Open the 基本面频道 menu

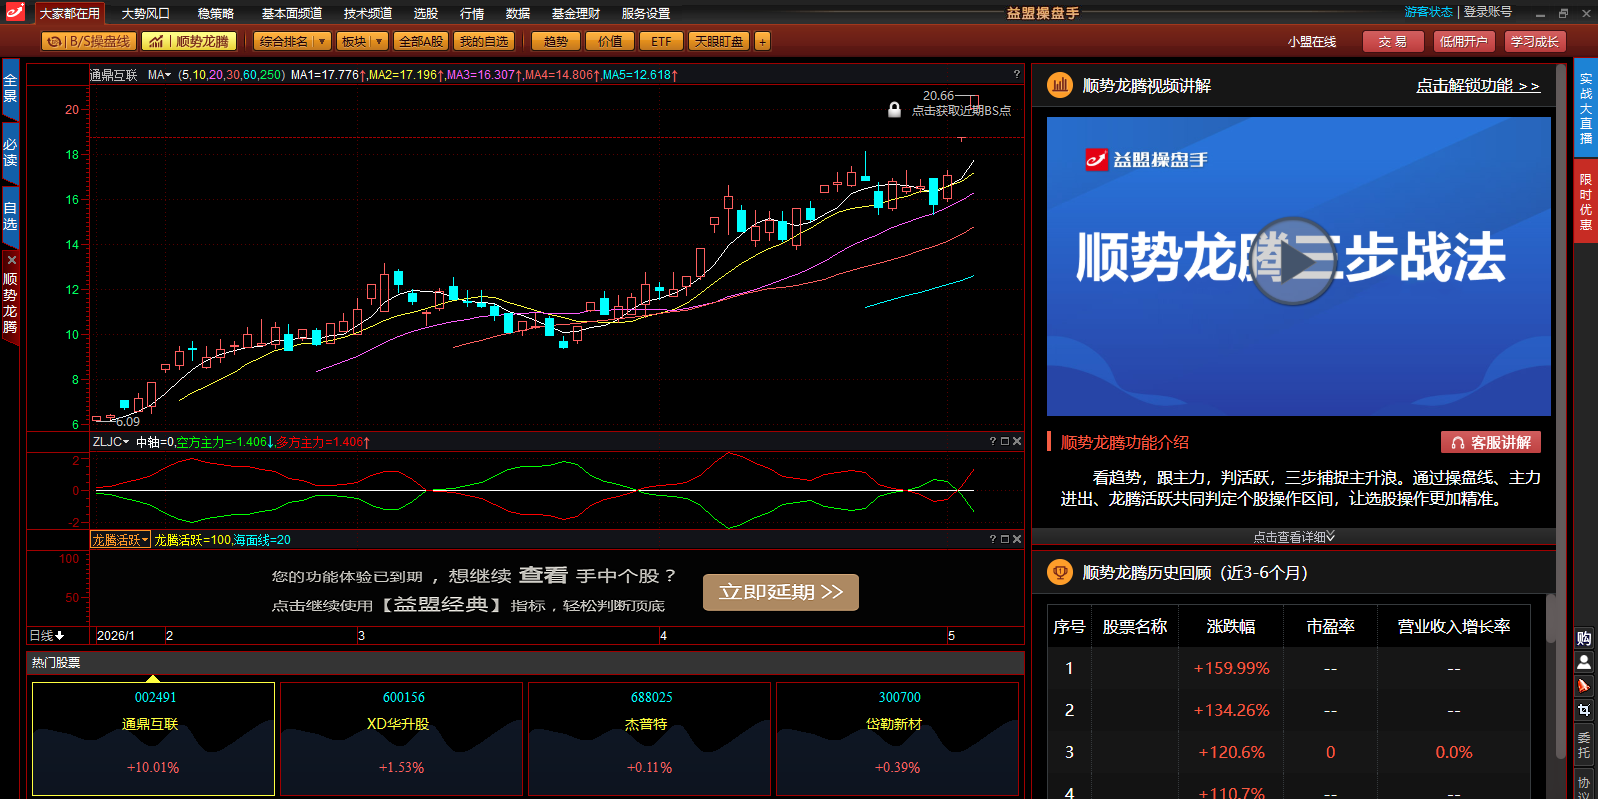click(292, 13)
